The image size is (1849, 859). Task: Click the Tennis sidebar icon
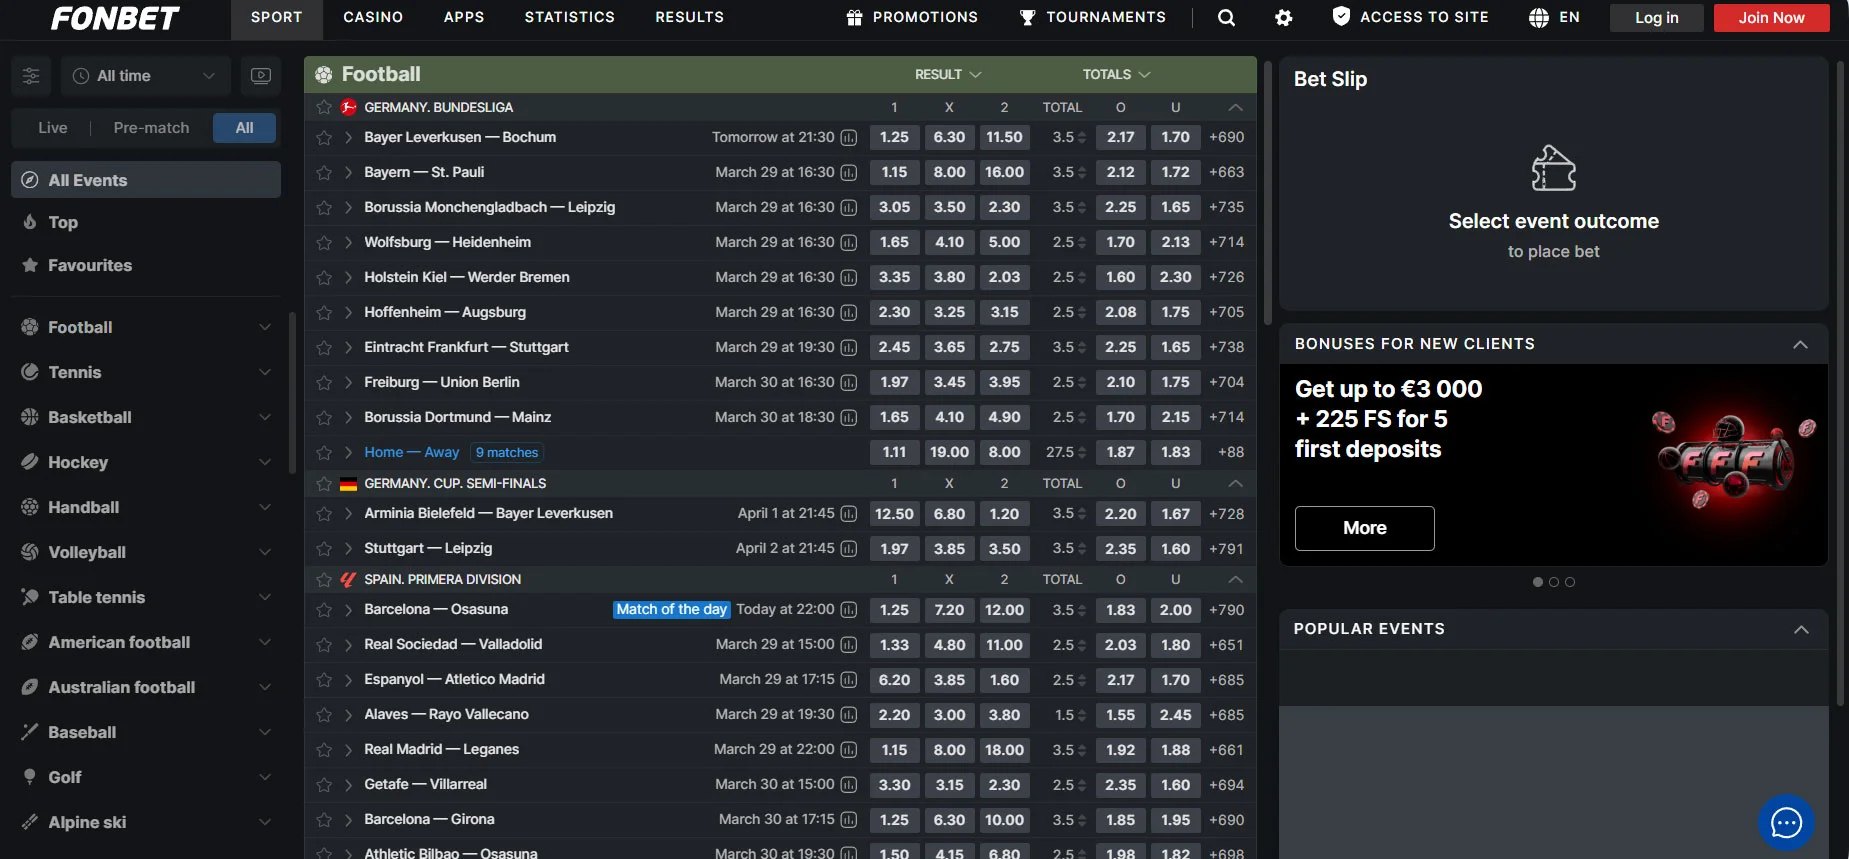point(30,372)
